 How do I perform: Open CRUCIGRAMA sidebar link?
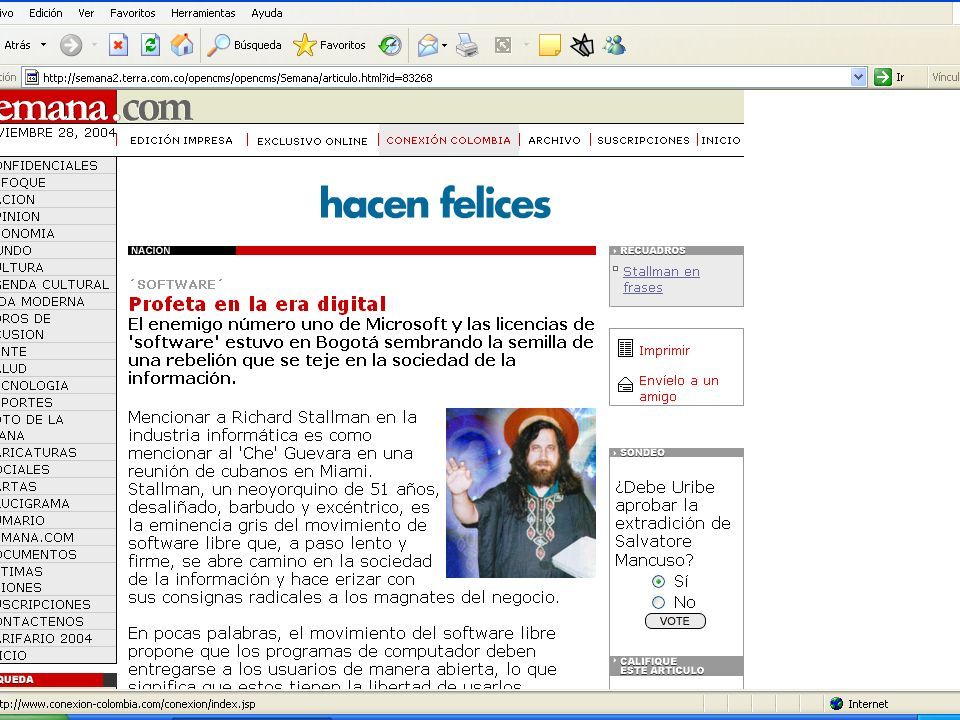tap(35, 503)
